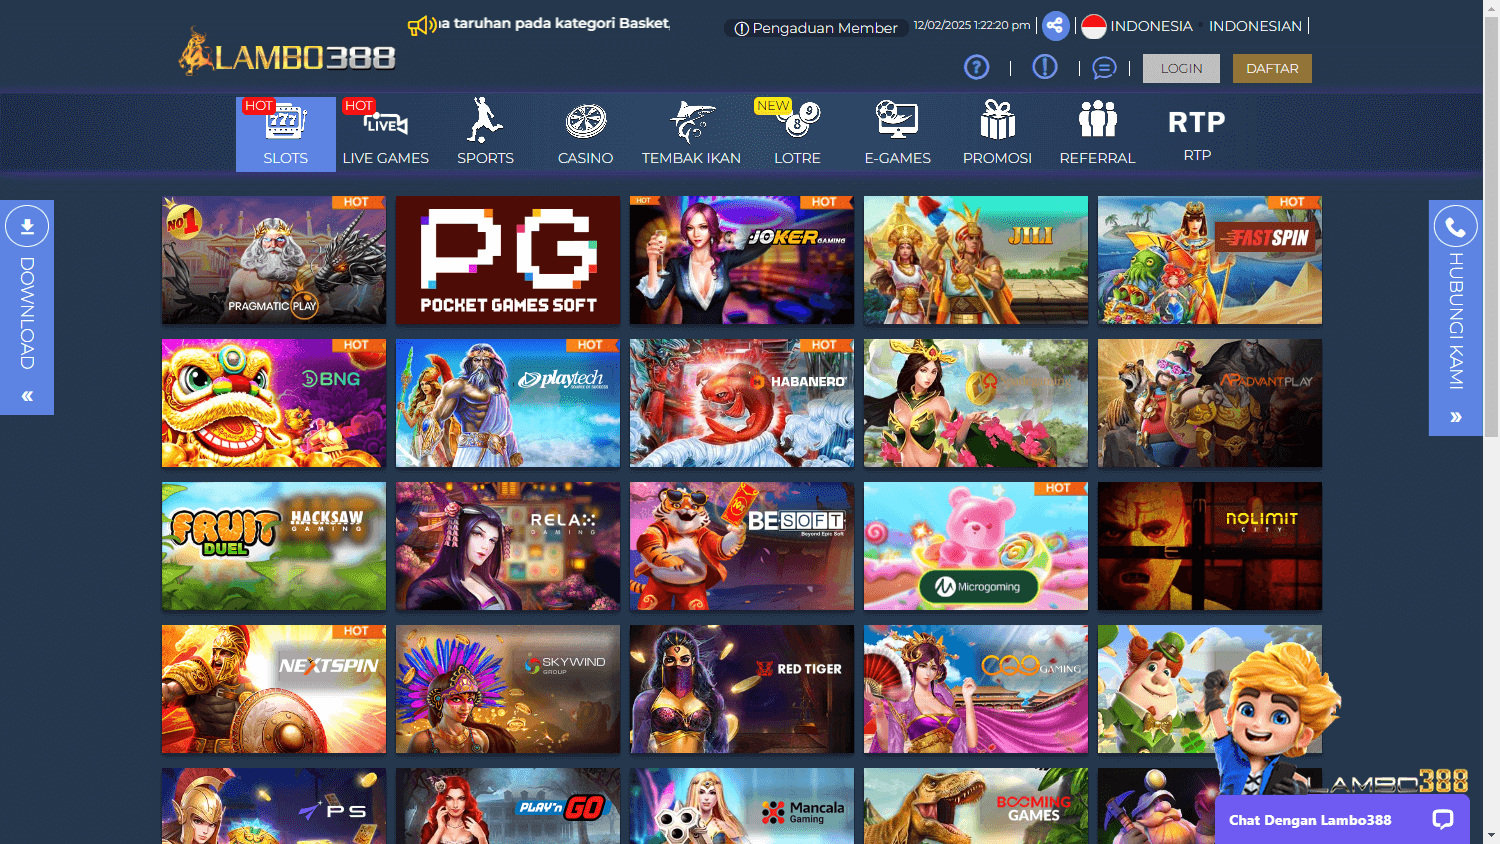The width and height of the screenshot is (1500, 844).
Task: Select Pragmatic Play provider tile
Action: (274, 260)
